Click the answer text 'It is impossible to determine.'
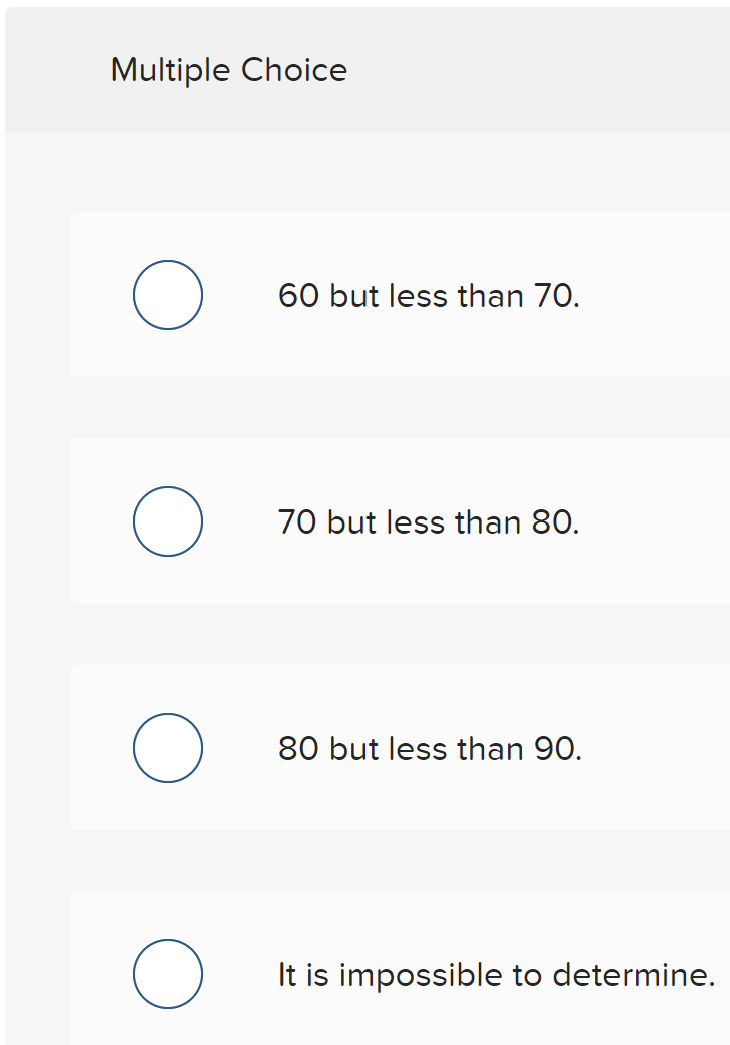The image size is (730, 1045). tap(495, 974)
